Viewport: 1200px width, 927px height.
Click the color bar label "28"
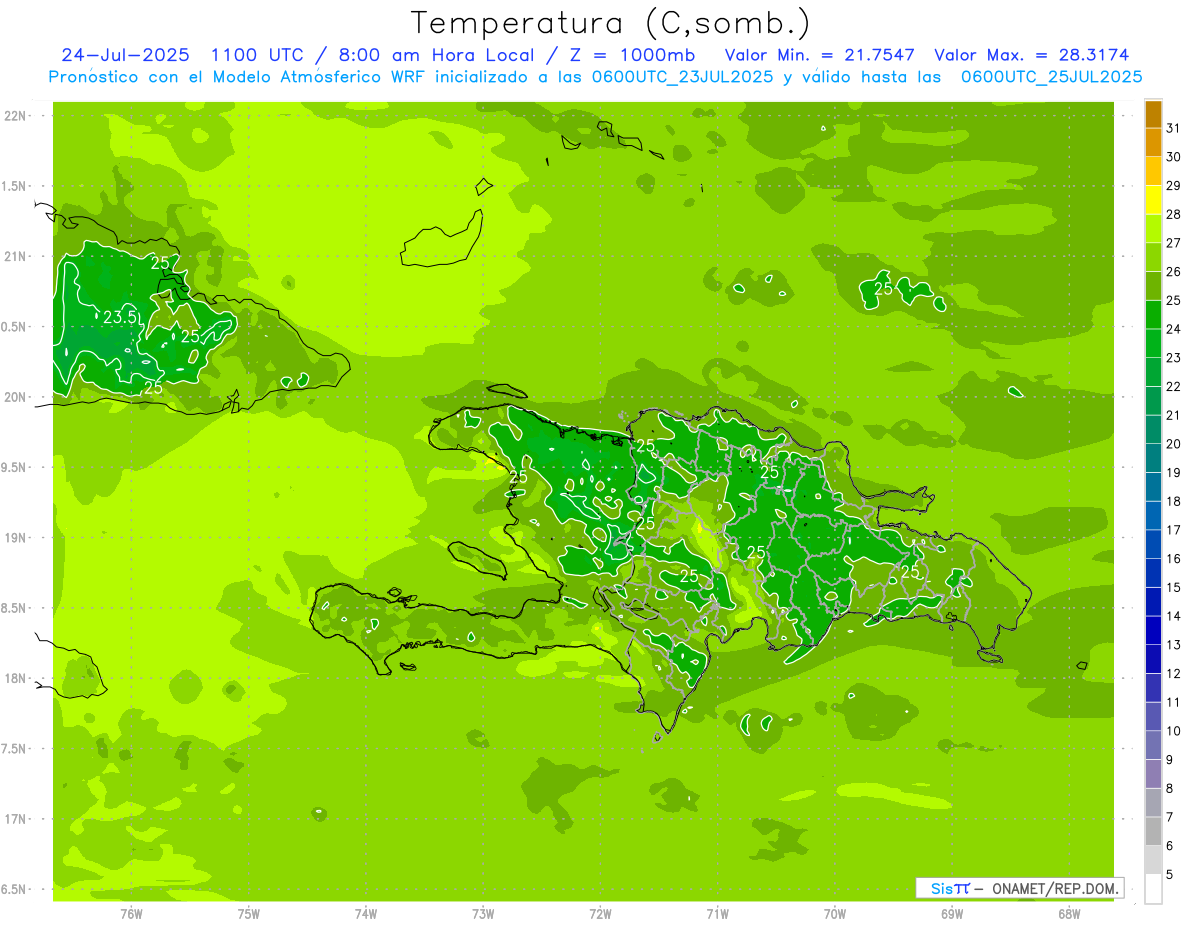coord(1174,214)
